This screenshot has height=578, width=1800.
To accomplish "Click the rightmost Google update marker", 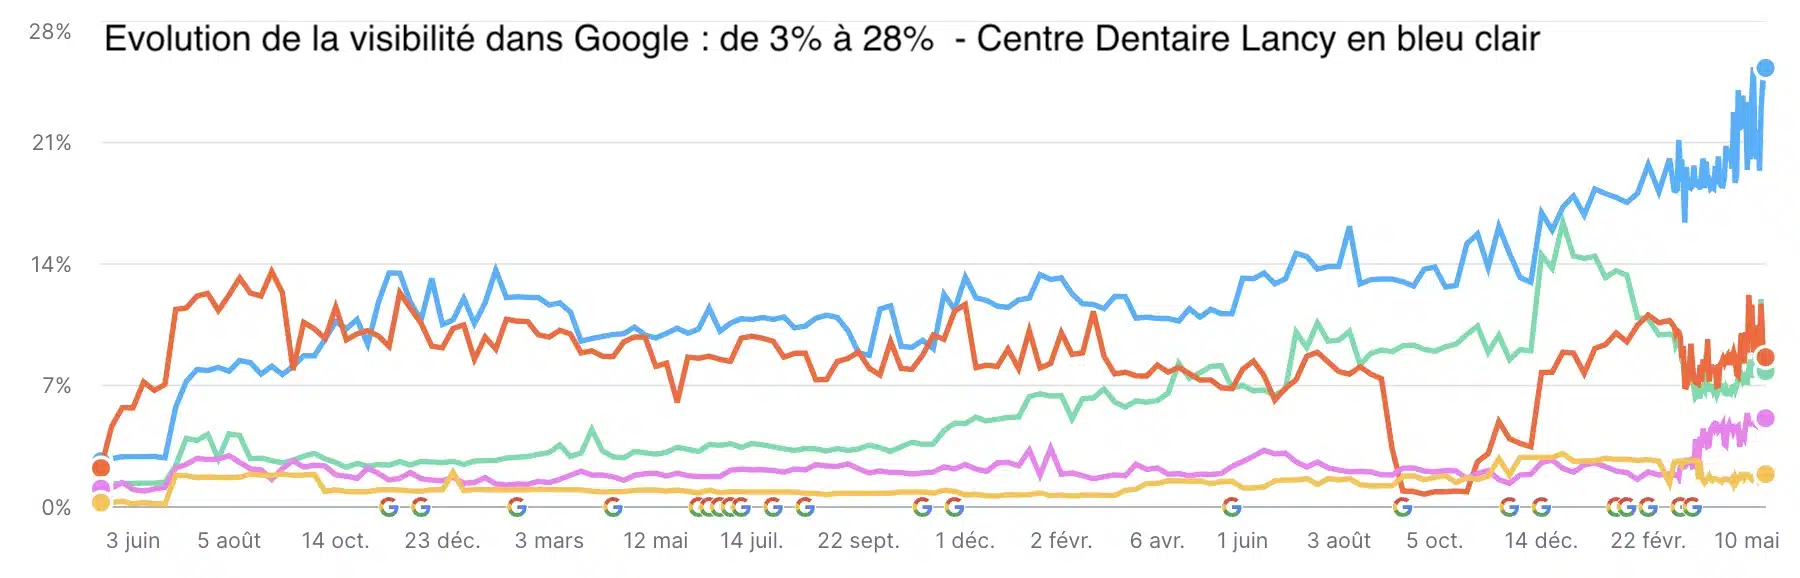I will [1692, 507].
